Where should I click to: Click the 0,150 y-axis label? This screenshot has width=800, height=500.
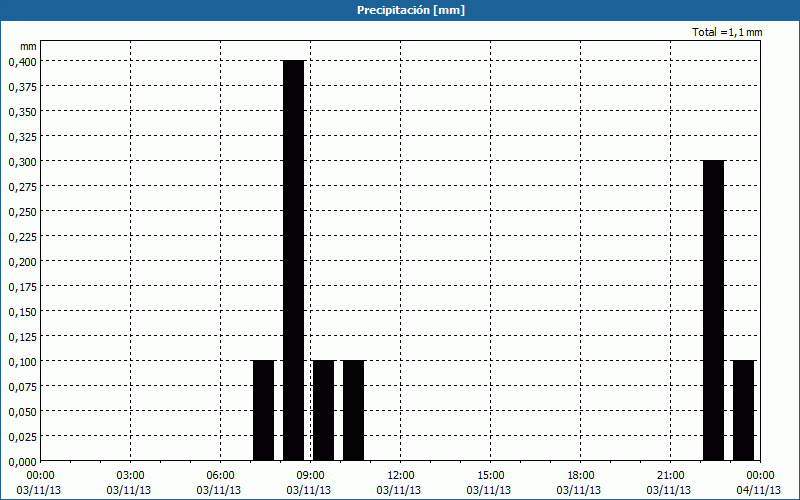[22, 312]
